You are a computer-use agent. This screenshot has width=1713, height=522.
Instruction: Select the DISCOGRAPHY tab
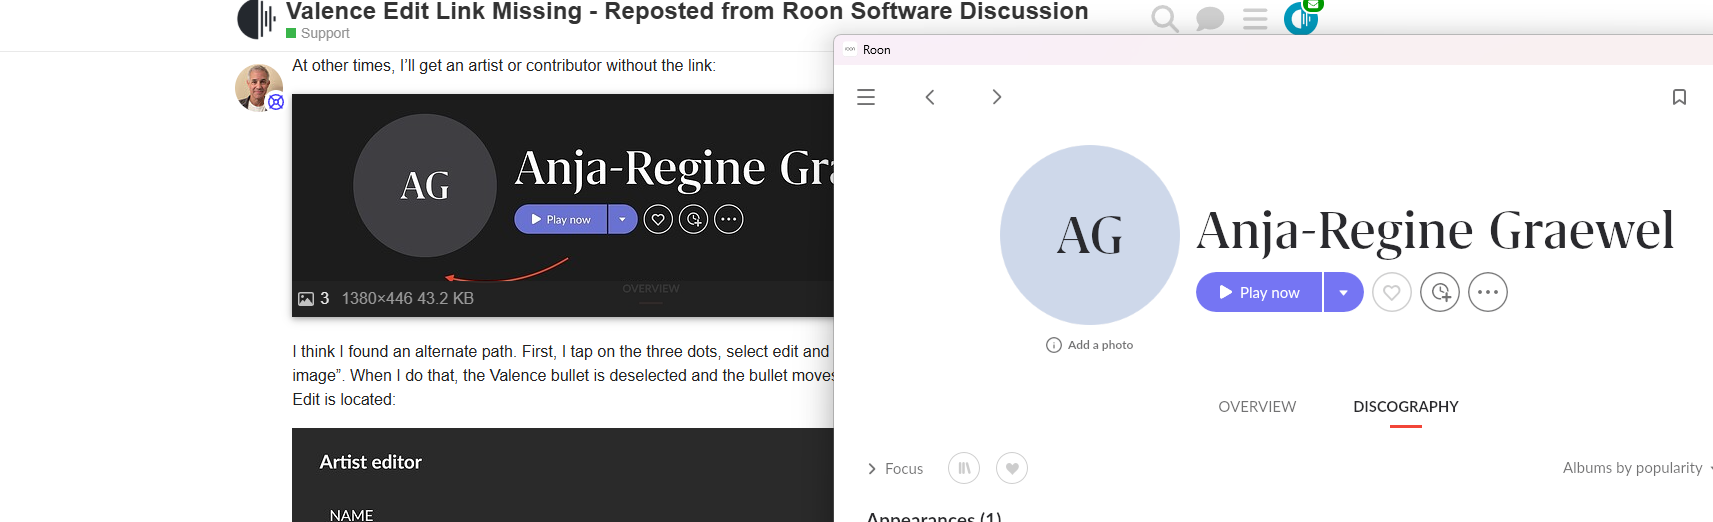[x=1405, y=407]
